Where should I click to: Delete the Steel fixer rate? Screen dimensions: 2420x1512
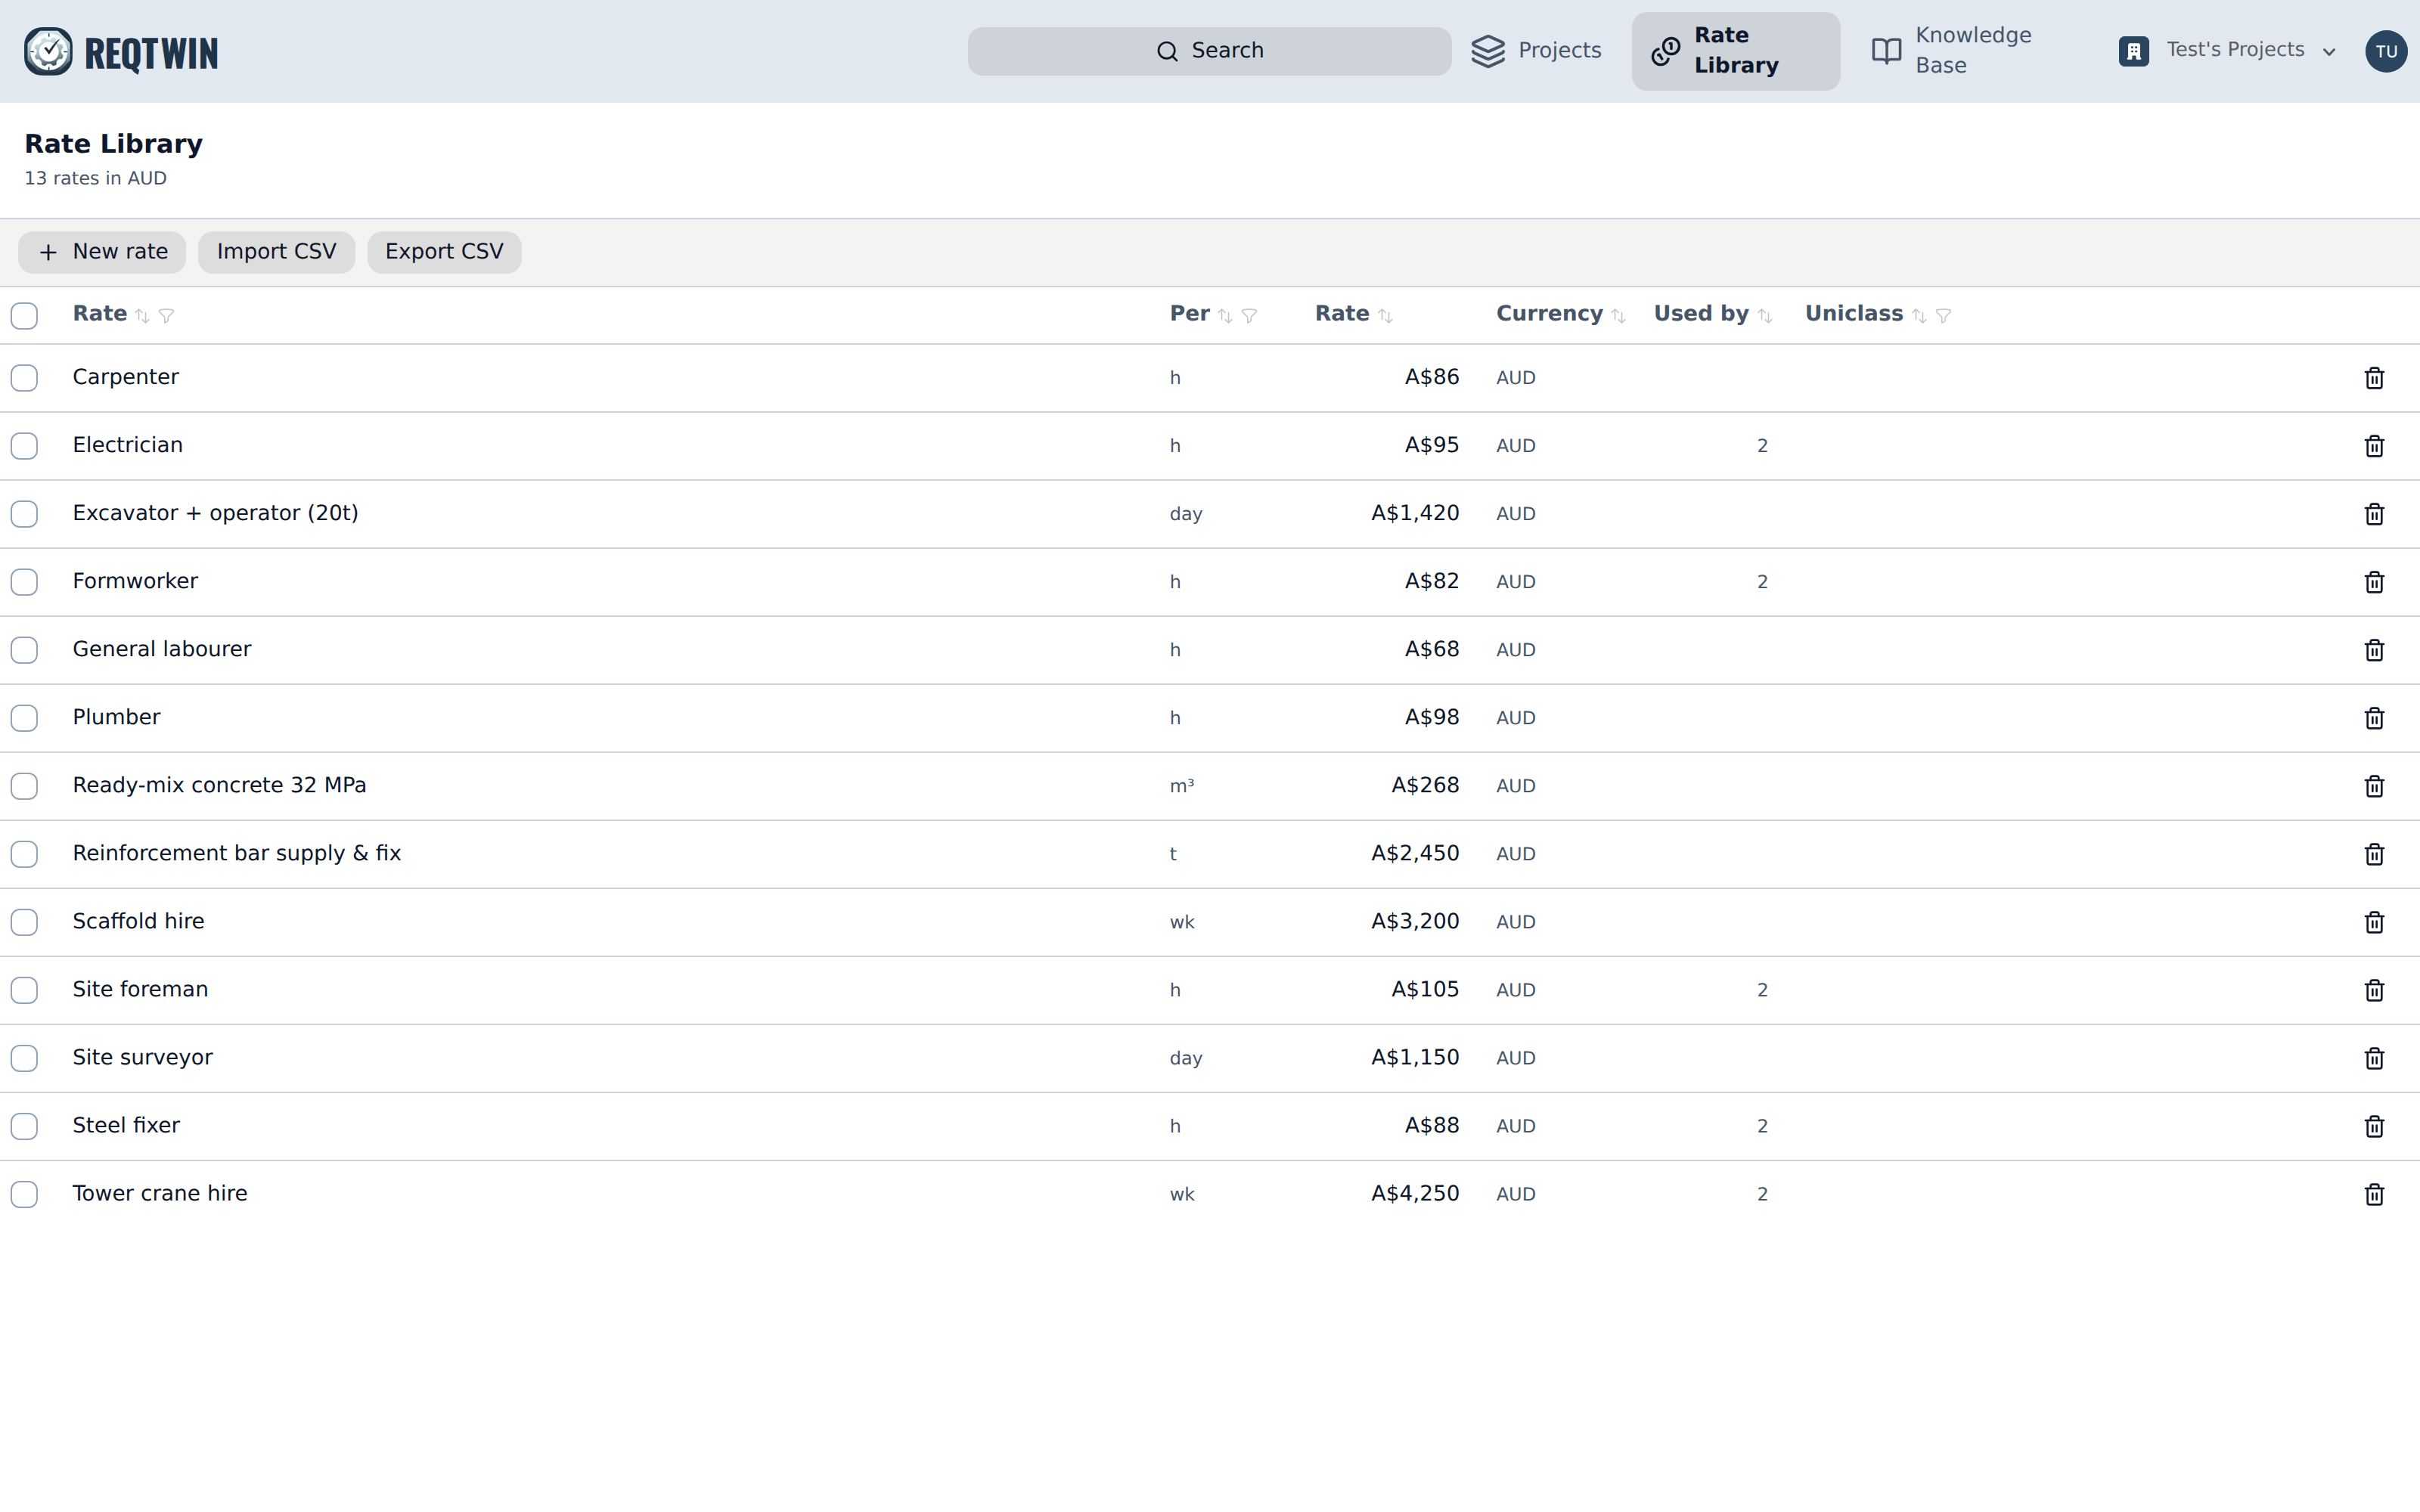tap(2374, 1126)
